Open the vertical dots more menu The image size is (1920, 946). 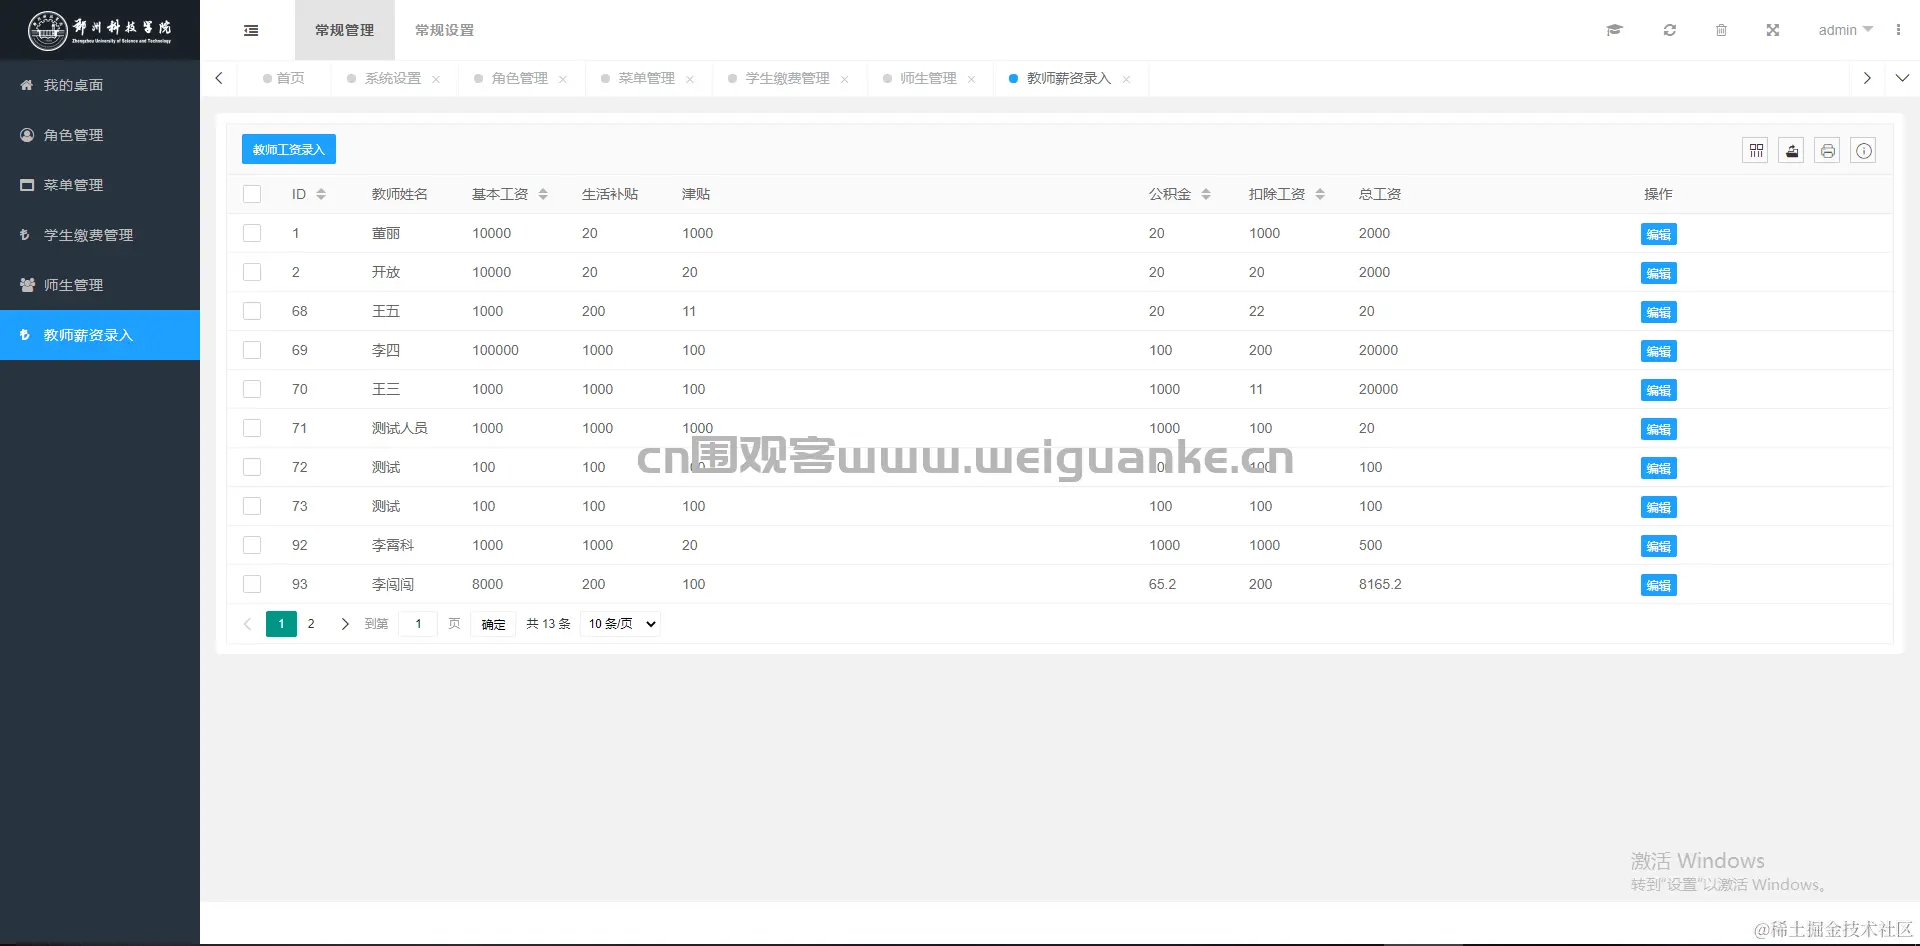click(1898, 30)
